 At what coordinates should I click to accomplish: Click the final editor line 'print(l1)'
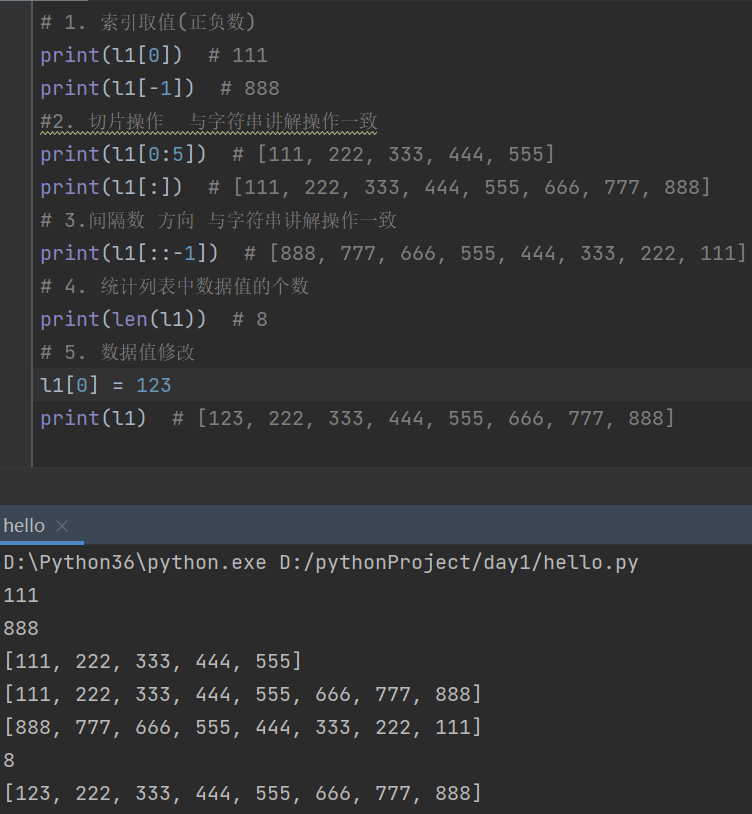click(x=358, y=418)
